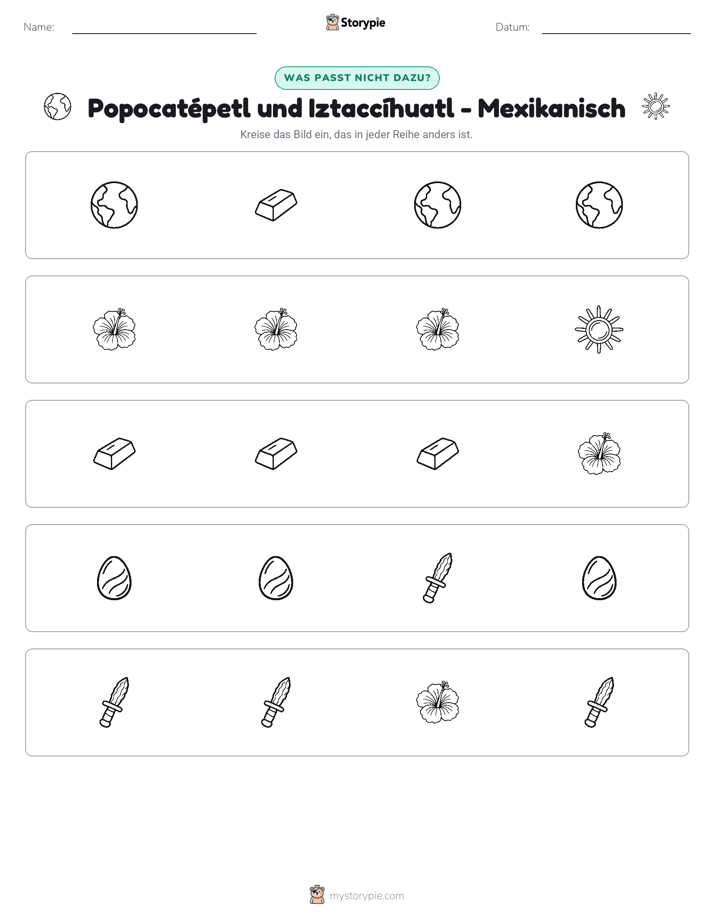This screenshot has height=924, width=714.
Task: Click the first gold bar in row three
Action: (114, 454)
